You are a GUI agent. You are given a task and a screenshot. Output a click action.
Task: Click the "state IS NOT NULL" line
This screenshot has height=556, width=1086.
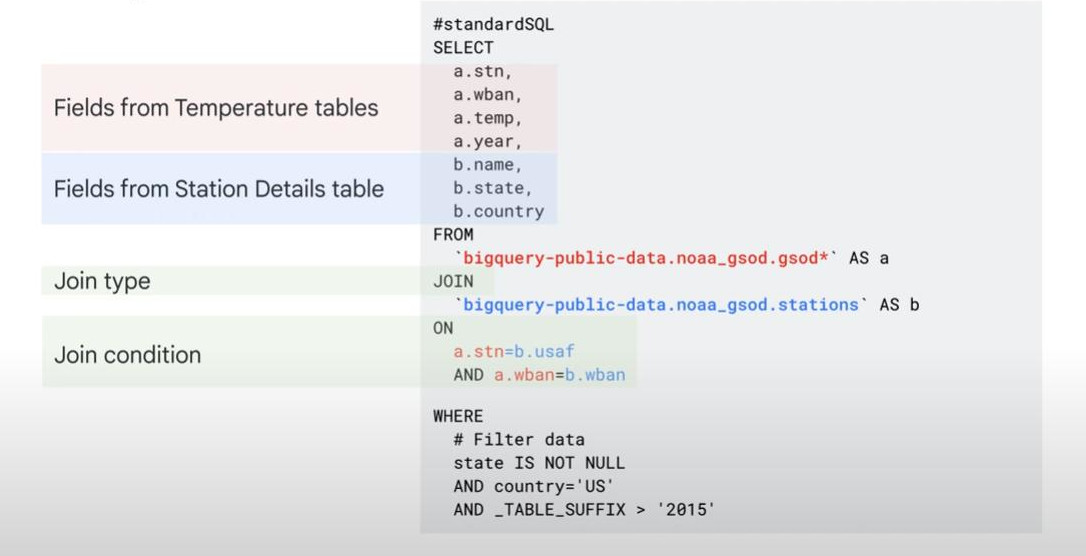click(538, 463)
